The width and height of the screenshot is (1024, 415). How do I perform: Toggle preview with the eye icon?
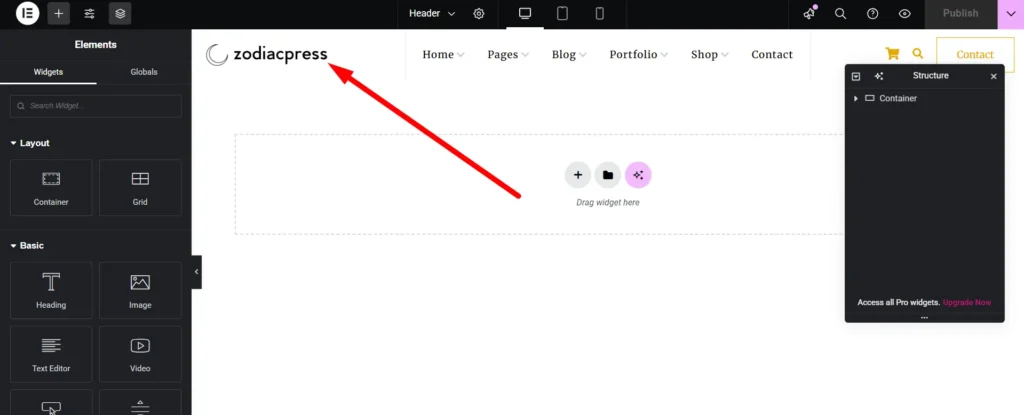[x=904, y=14]
